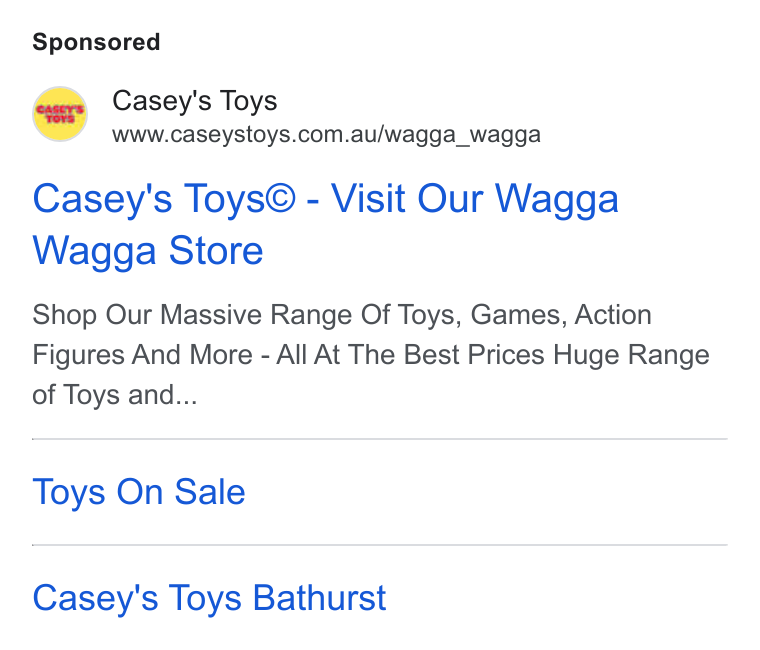Open the Casey's Toys Bathurst sitelink
Image resolution: width=760 pixels, height=650 pixels.
[209, 598]
